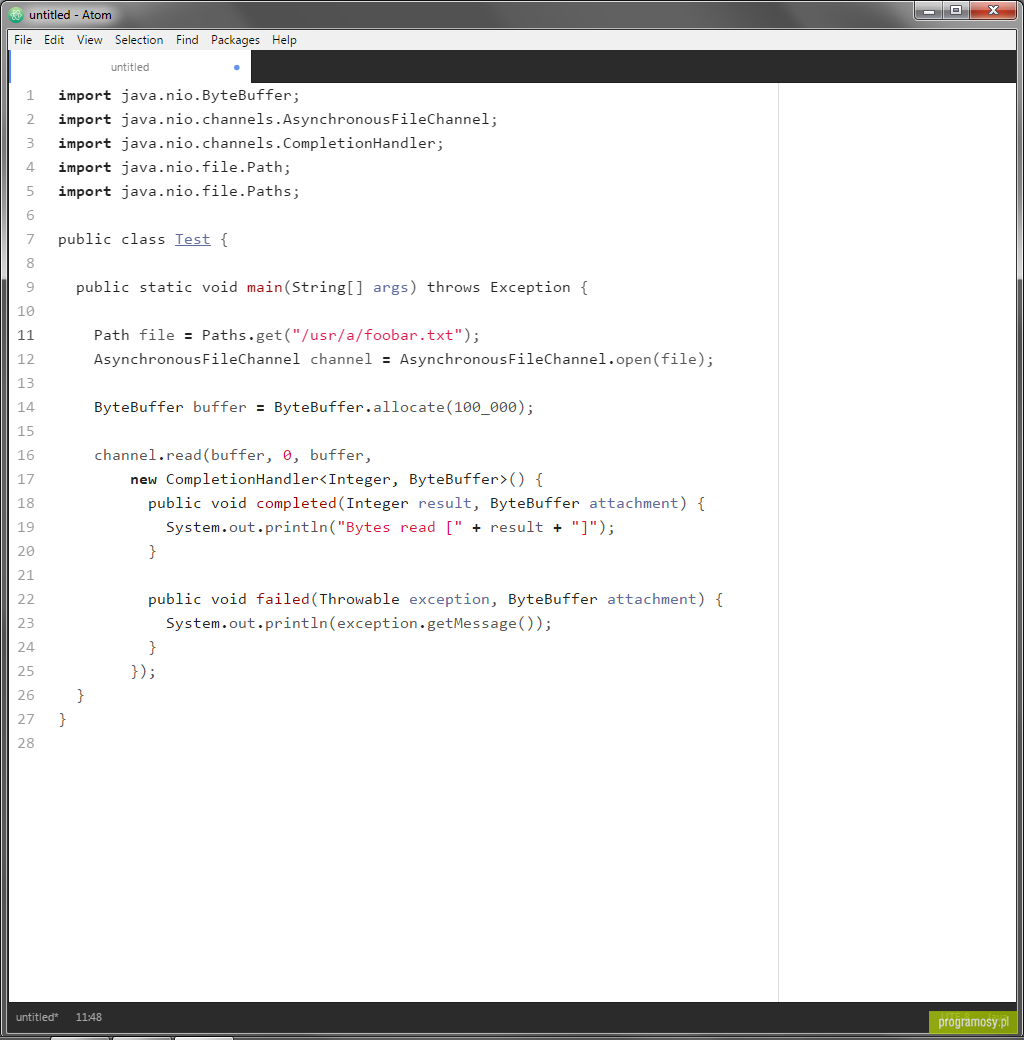
Task: Click the "result" parameter on line 18
Action: [444, 503]
